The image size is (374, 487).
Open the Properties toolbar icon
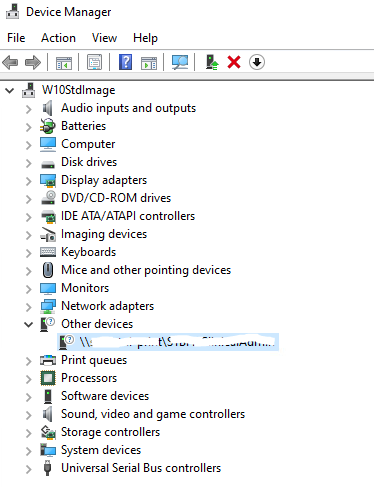tap(95, 62)
